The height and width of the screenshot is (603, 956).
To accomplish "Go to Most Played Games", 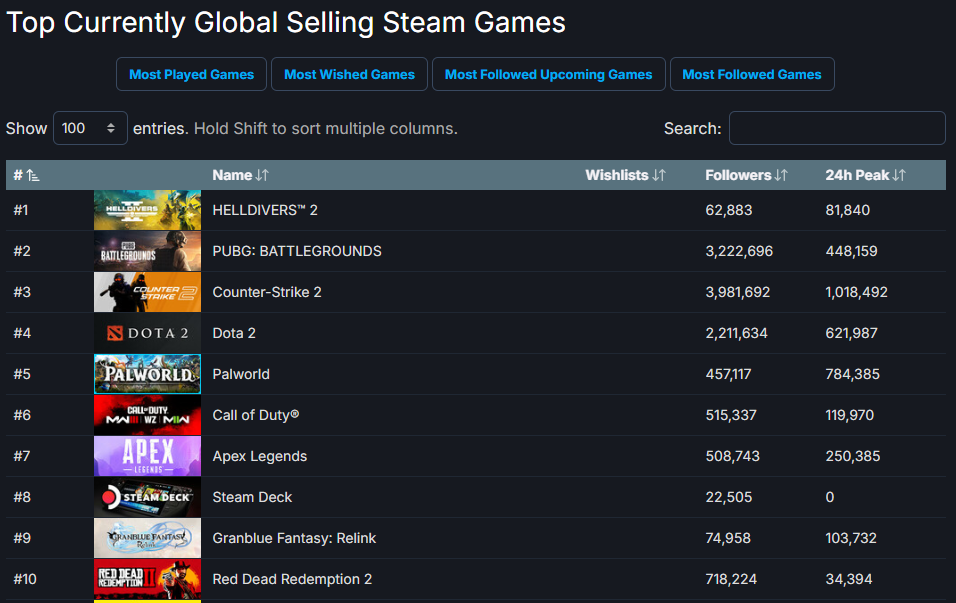I will point(191,74).
